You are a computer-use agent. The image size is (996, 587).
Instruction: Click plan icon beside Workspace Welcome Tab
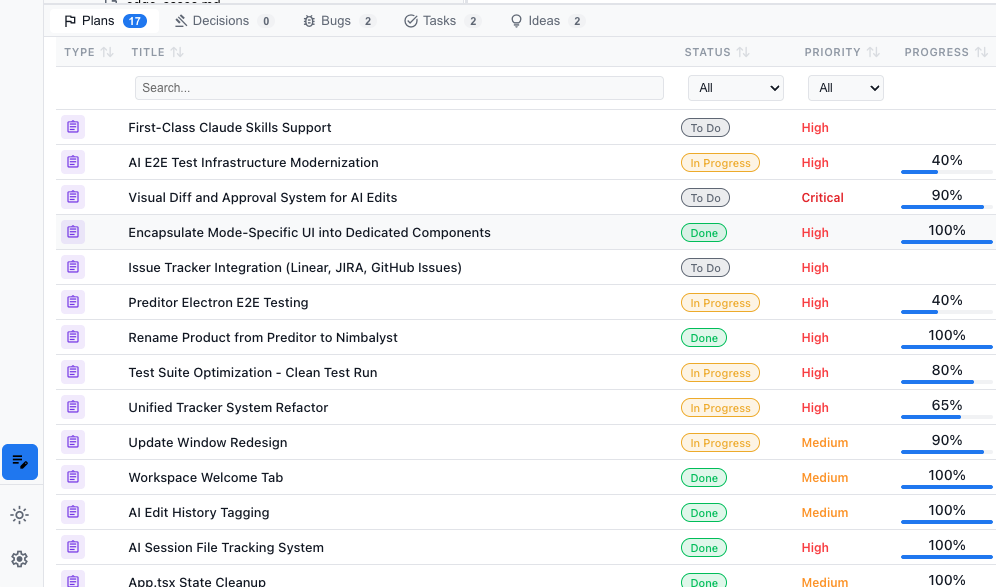73,477
